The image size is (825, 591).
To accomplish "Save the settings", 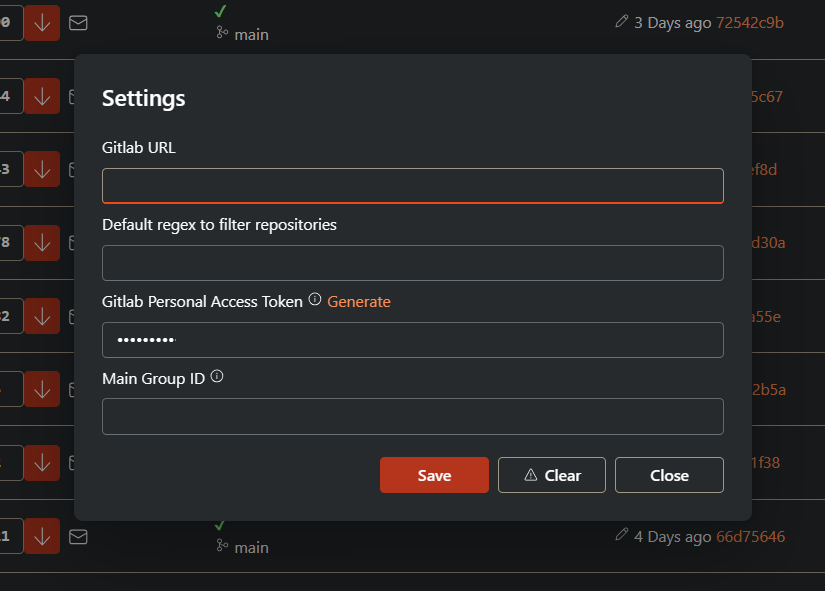I will point(434,475).
